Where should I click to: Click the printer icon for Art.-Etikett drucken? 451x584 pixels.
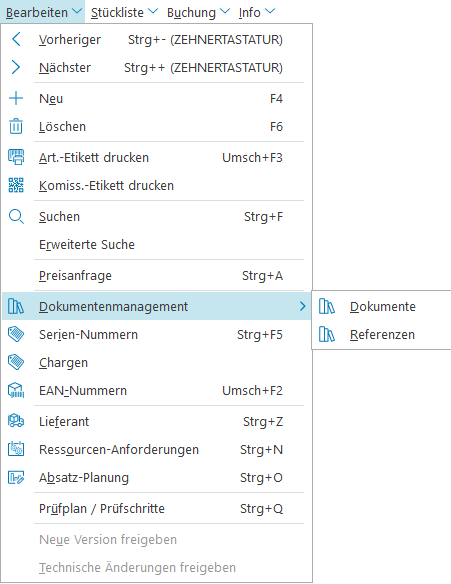tap(16, 157)
